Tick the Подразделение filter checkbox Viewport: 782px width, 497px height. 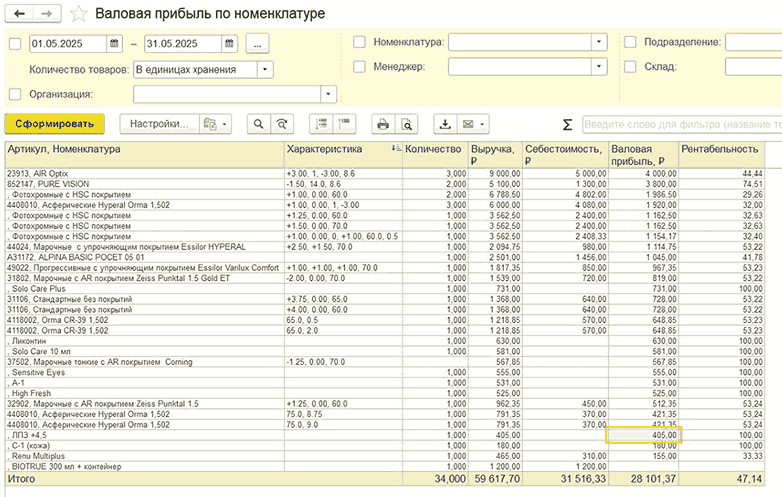630,42
